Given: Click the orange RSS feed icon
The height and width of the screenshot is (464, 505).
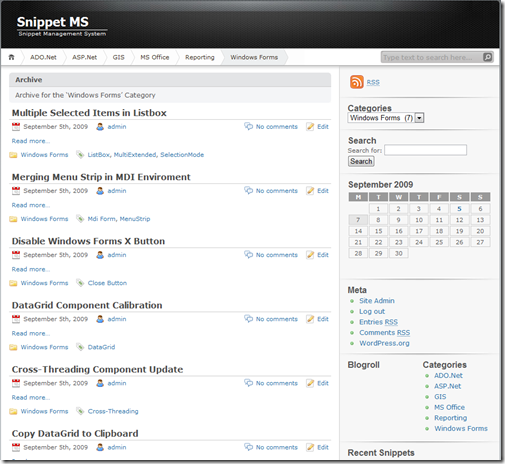Looking at the screenshot, I should coord(356,82).
